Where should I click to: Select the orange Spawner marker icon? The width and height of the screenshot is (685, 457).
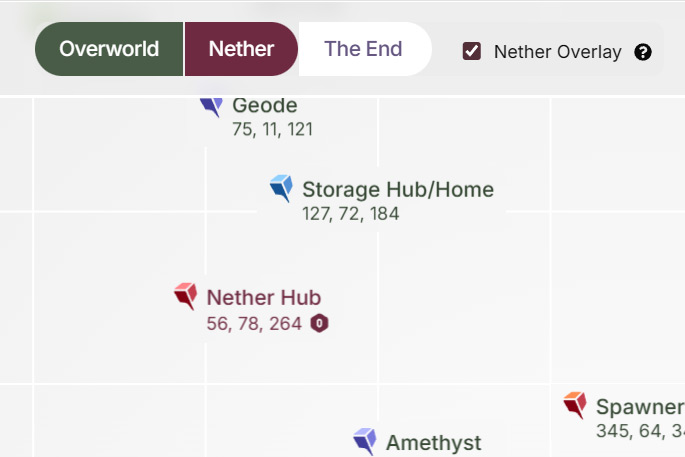pos(574,405)
